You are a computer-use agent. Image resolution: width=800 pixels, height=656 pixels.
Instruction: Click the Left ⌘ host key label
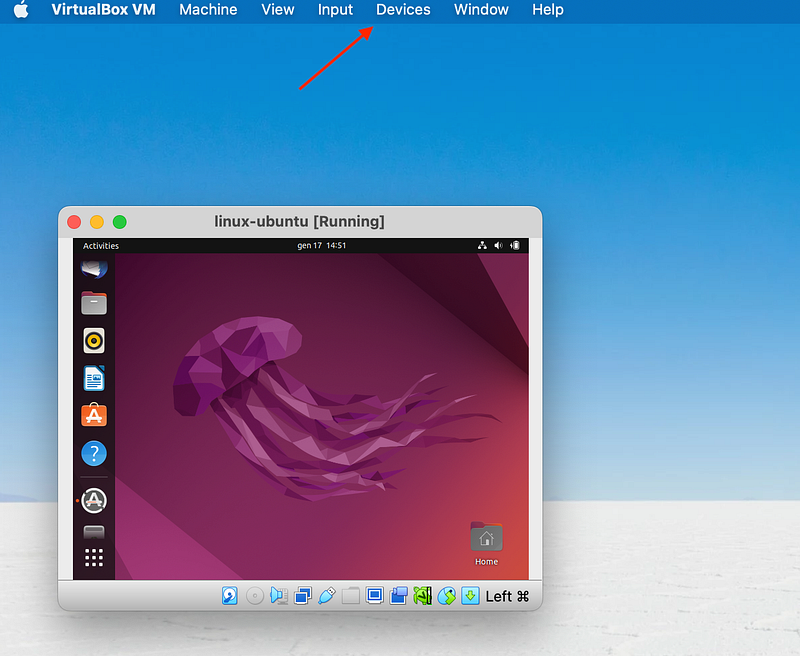(x=507, y=596)
